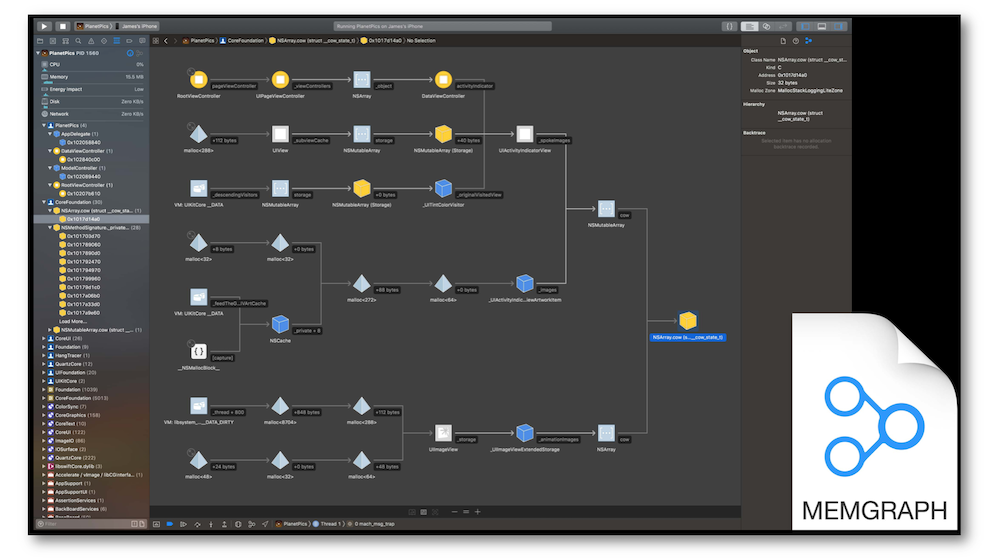Select the __NSMallocBlock__ graph node
1000x559 pixels.
[198, 351]
